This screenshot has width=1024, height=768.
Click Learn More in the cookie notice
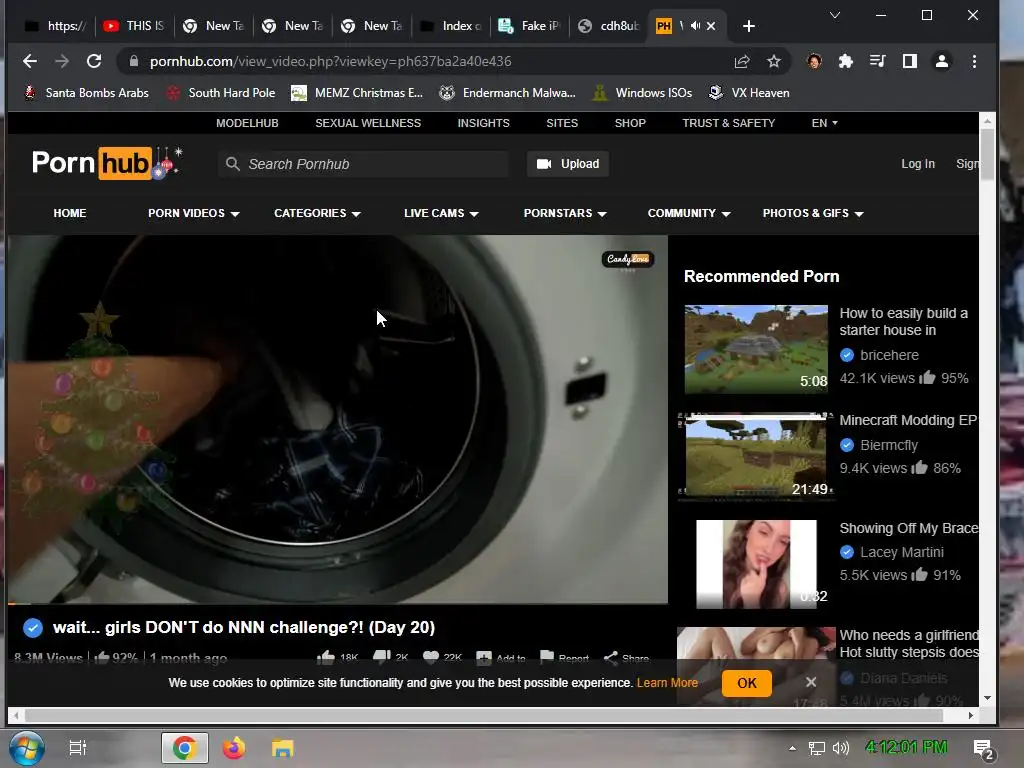[667, 683]
